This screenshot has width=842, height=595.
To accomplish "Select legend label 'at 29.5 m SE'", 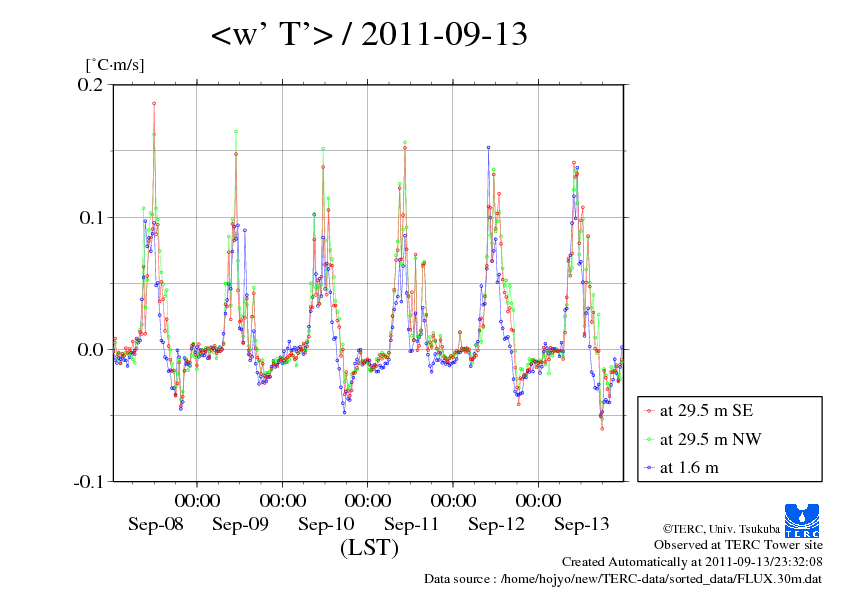I will pos(706,411).
